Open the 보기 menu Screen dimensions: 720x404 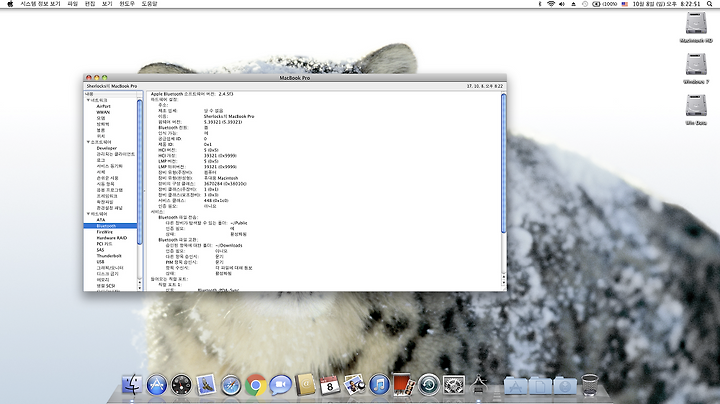[107, 4]
